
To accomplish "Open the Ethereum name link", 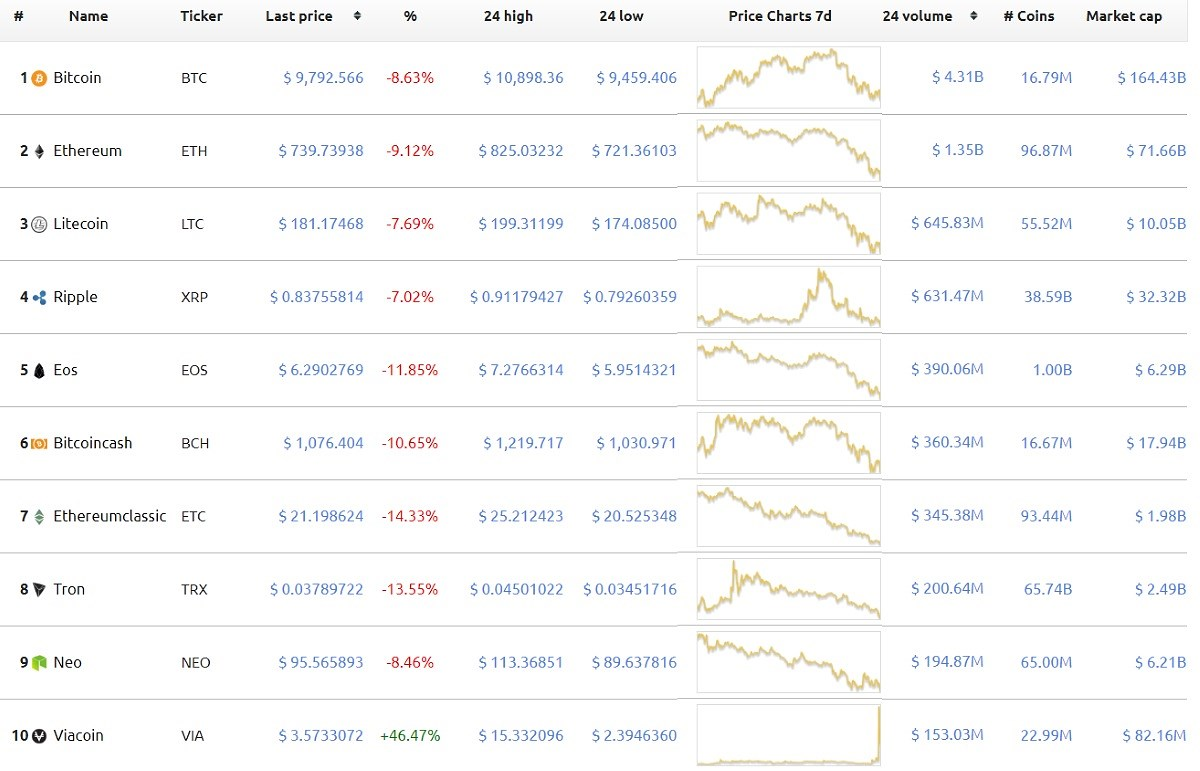I will pos(87,151).
